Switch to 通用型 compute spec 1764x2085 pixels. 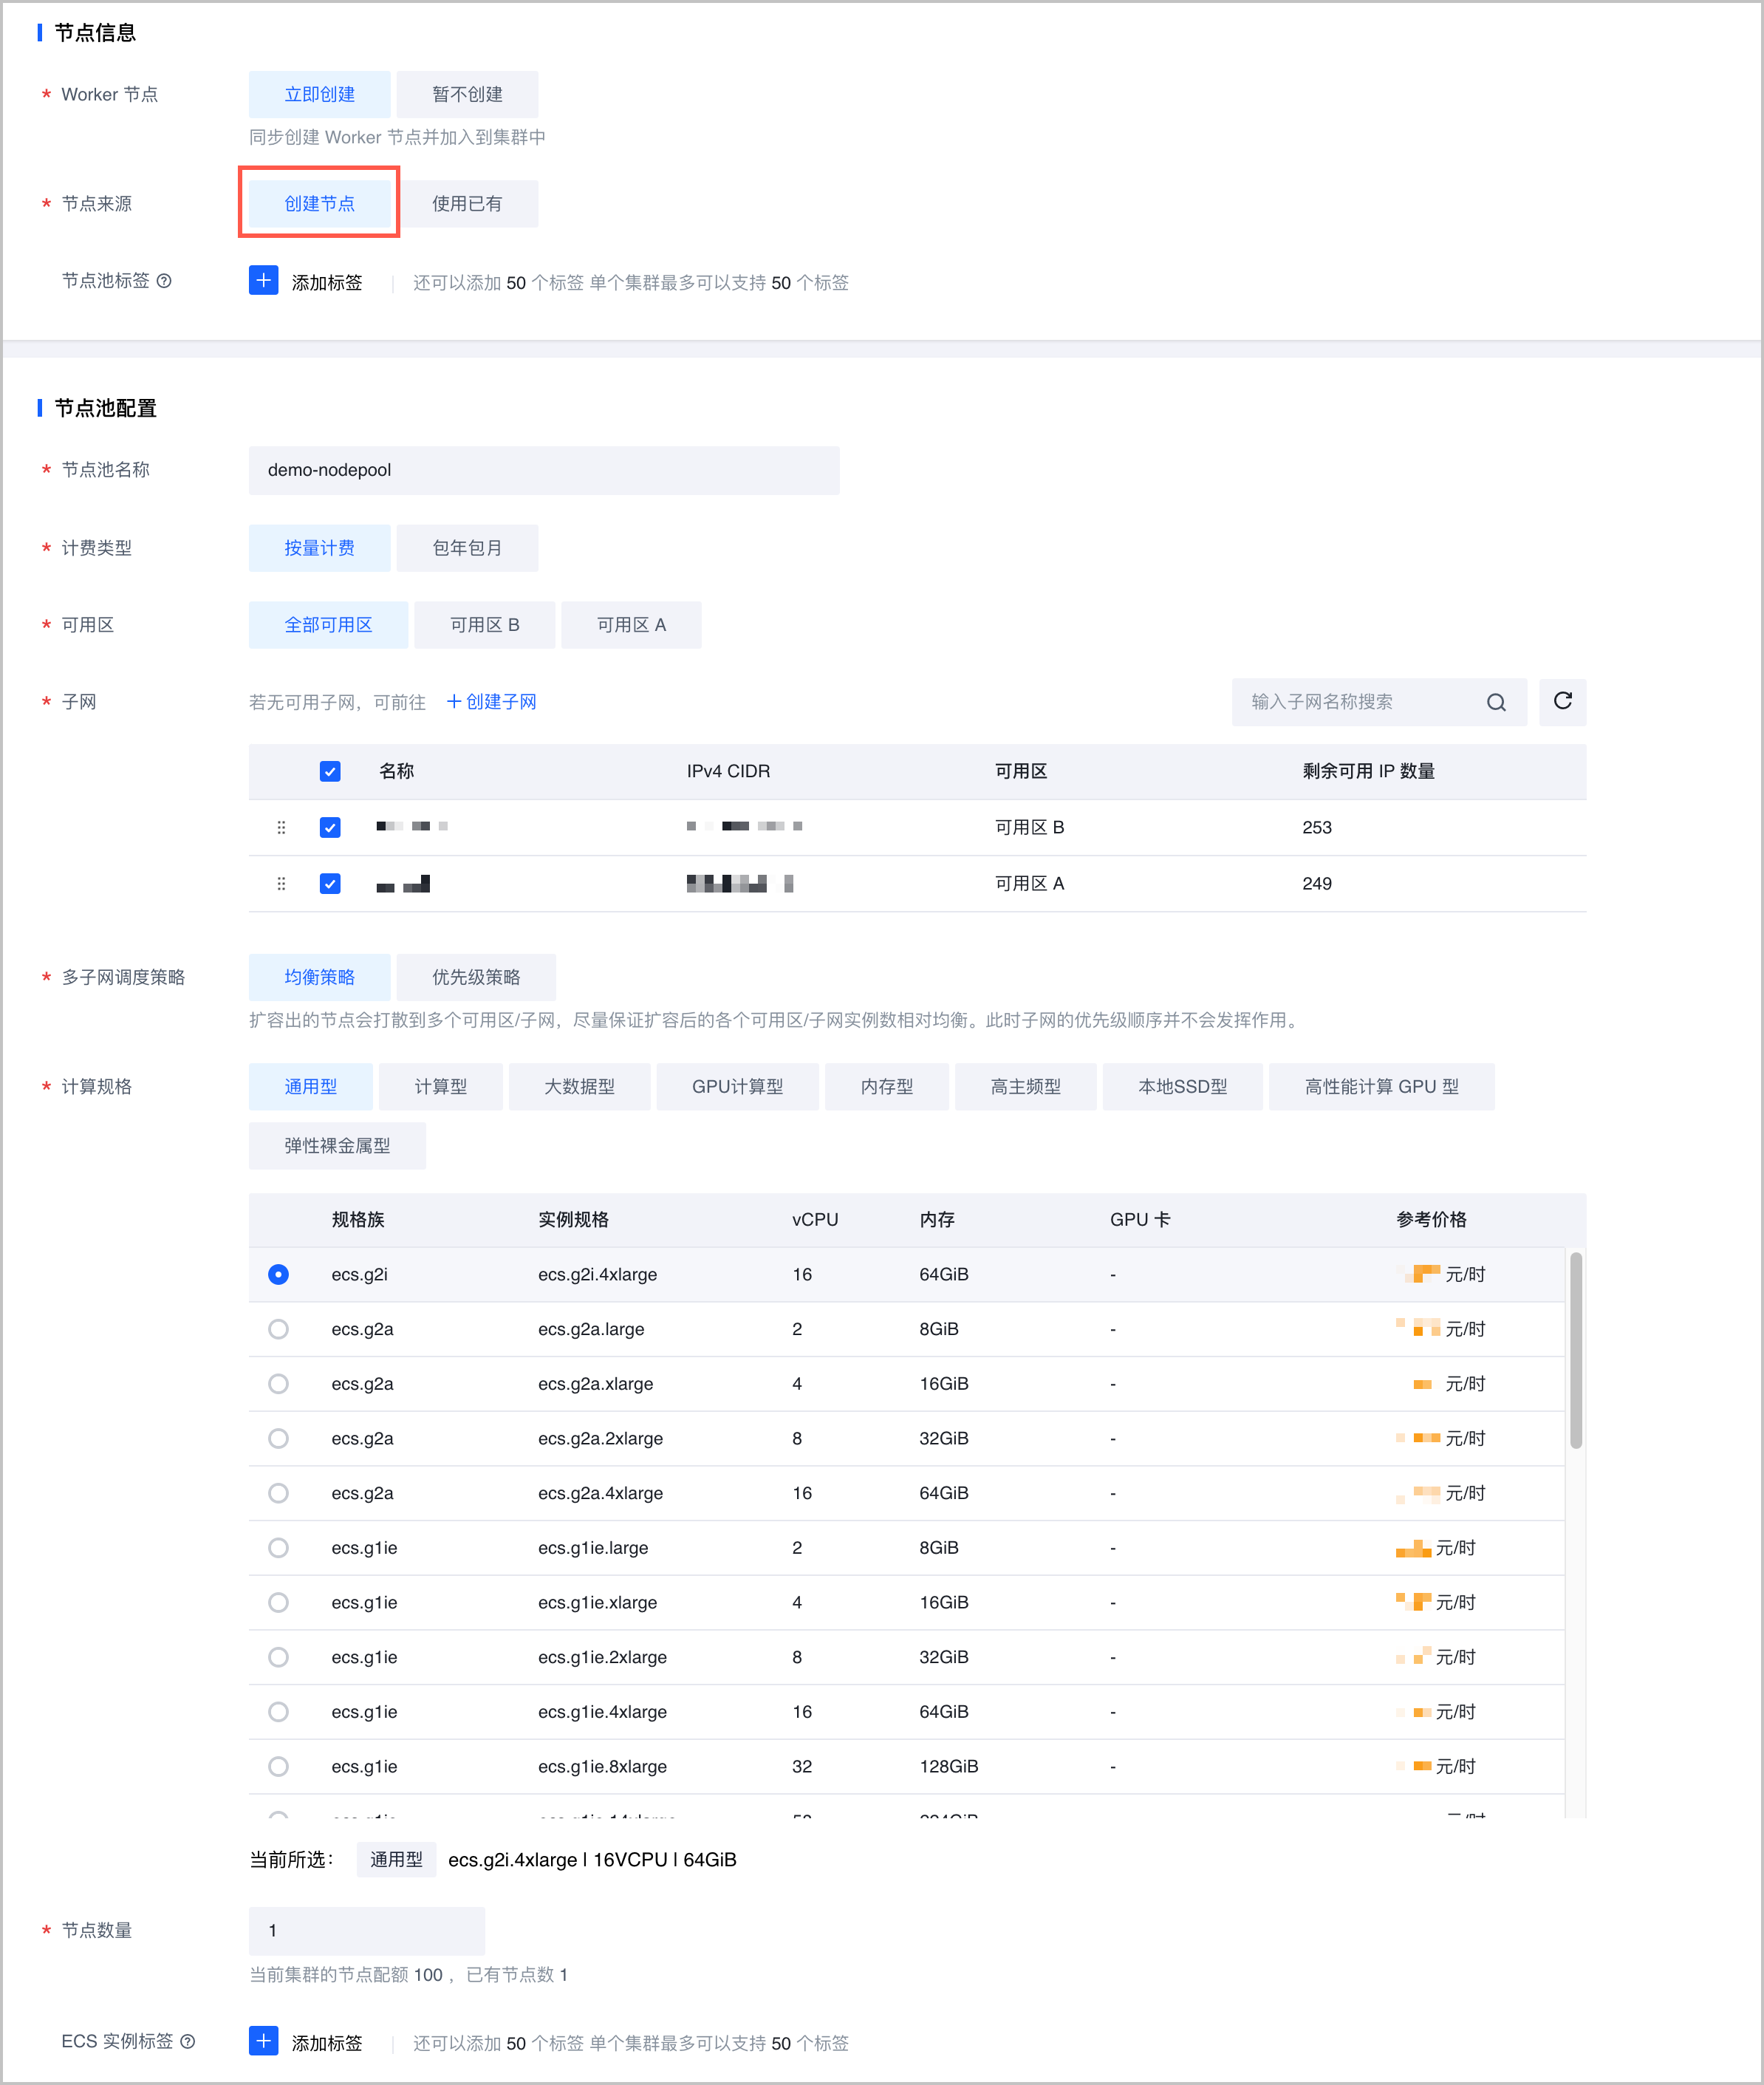(x=310, y=1087)
